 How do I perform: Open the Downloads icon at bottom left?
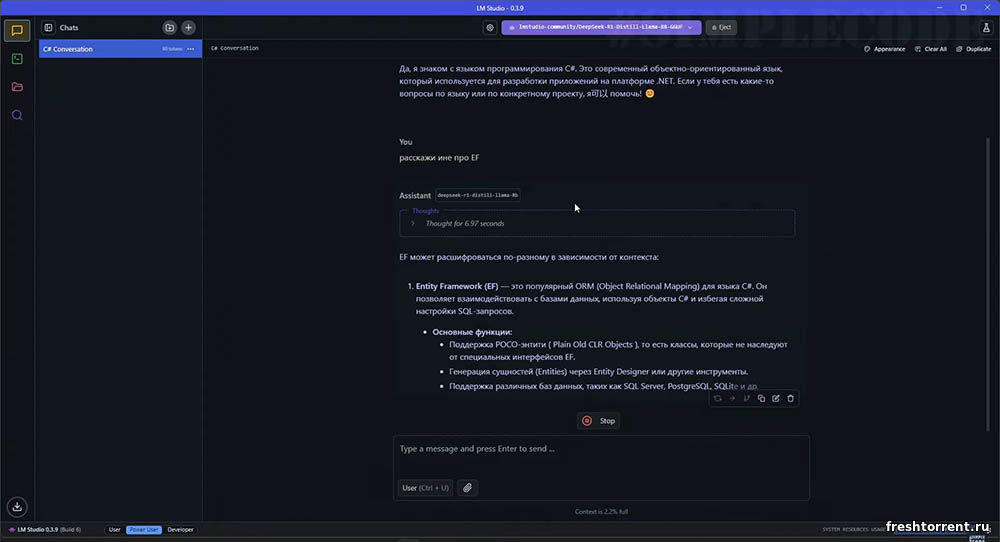tap(17, 506)
